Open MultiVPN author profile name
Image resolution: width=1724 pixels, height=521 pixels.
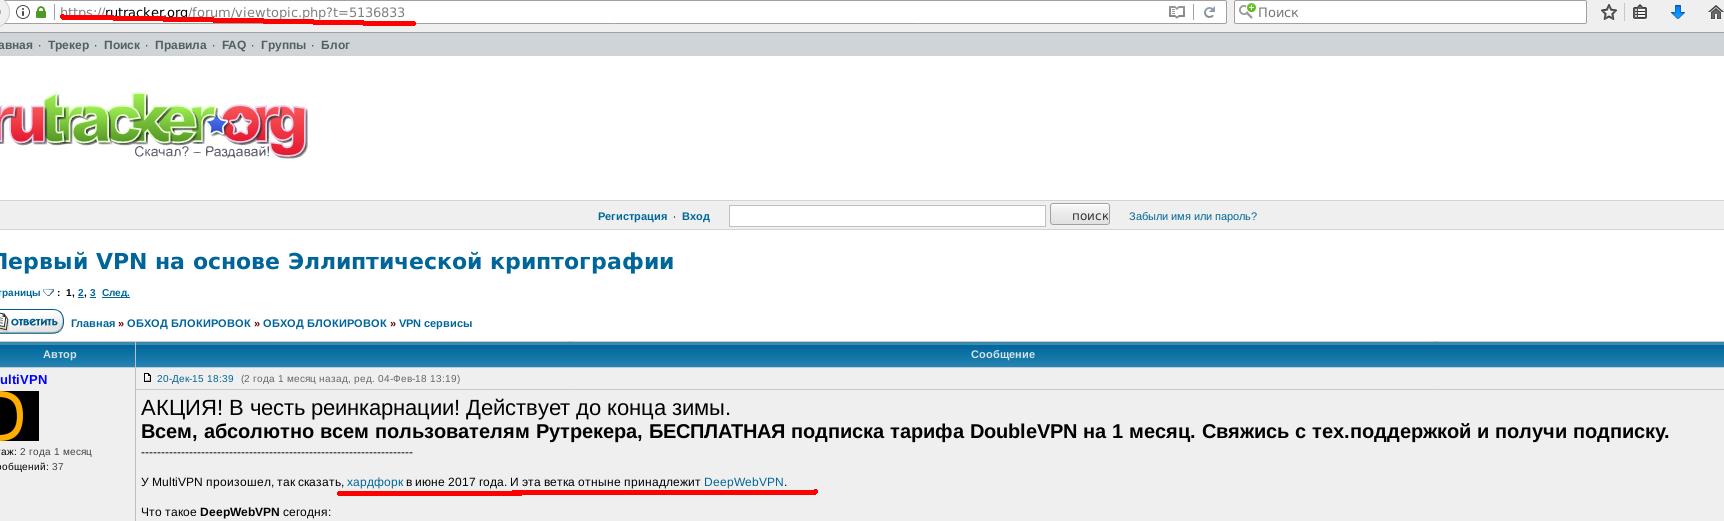[23, 380]
